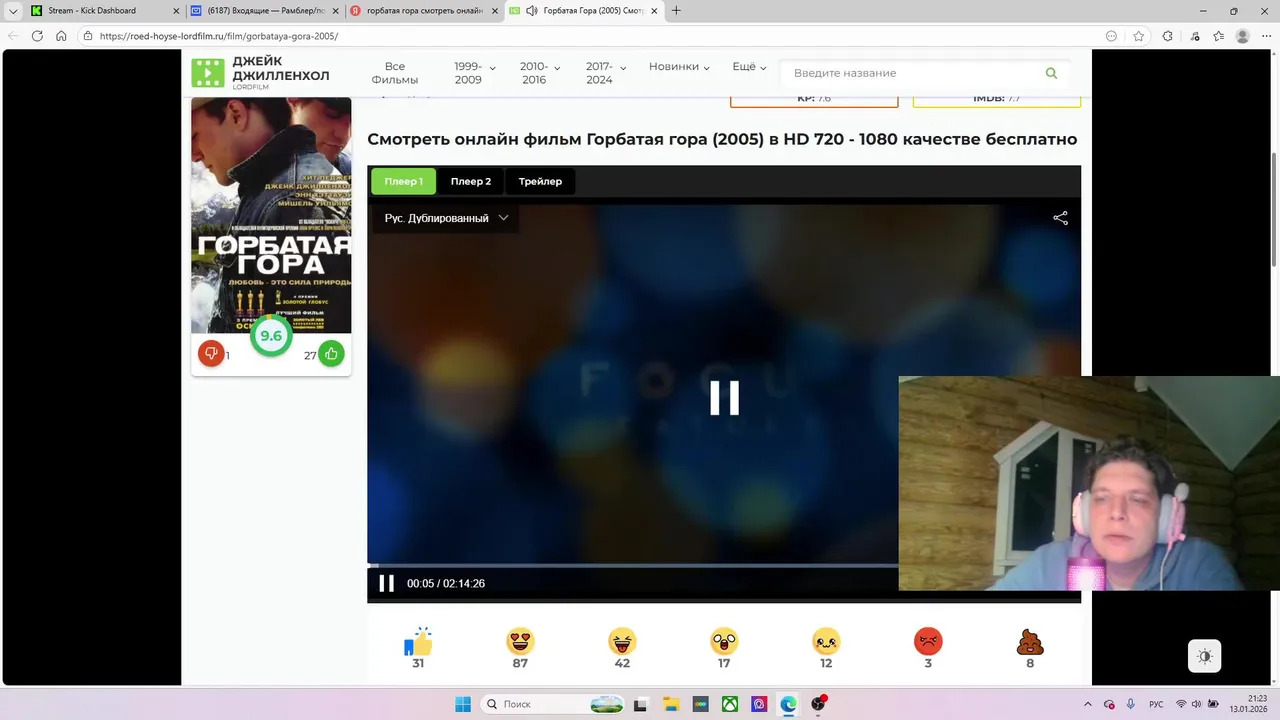Click the laughing reaction emoji with 42
This screenshot has width=1280, height=720.
(622, 641)
